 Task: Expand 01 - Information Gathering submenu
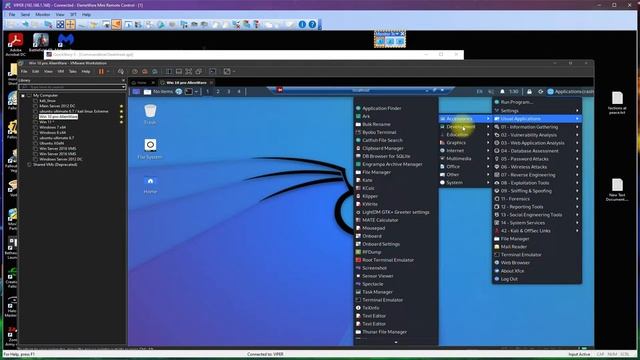pyautogui.click(x=537, y=127)
